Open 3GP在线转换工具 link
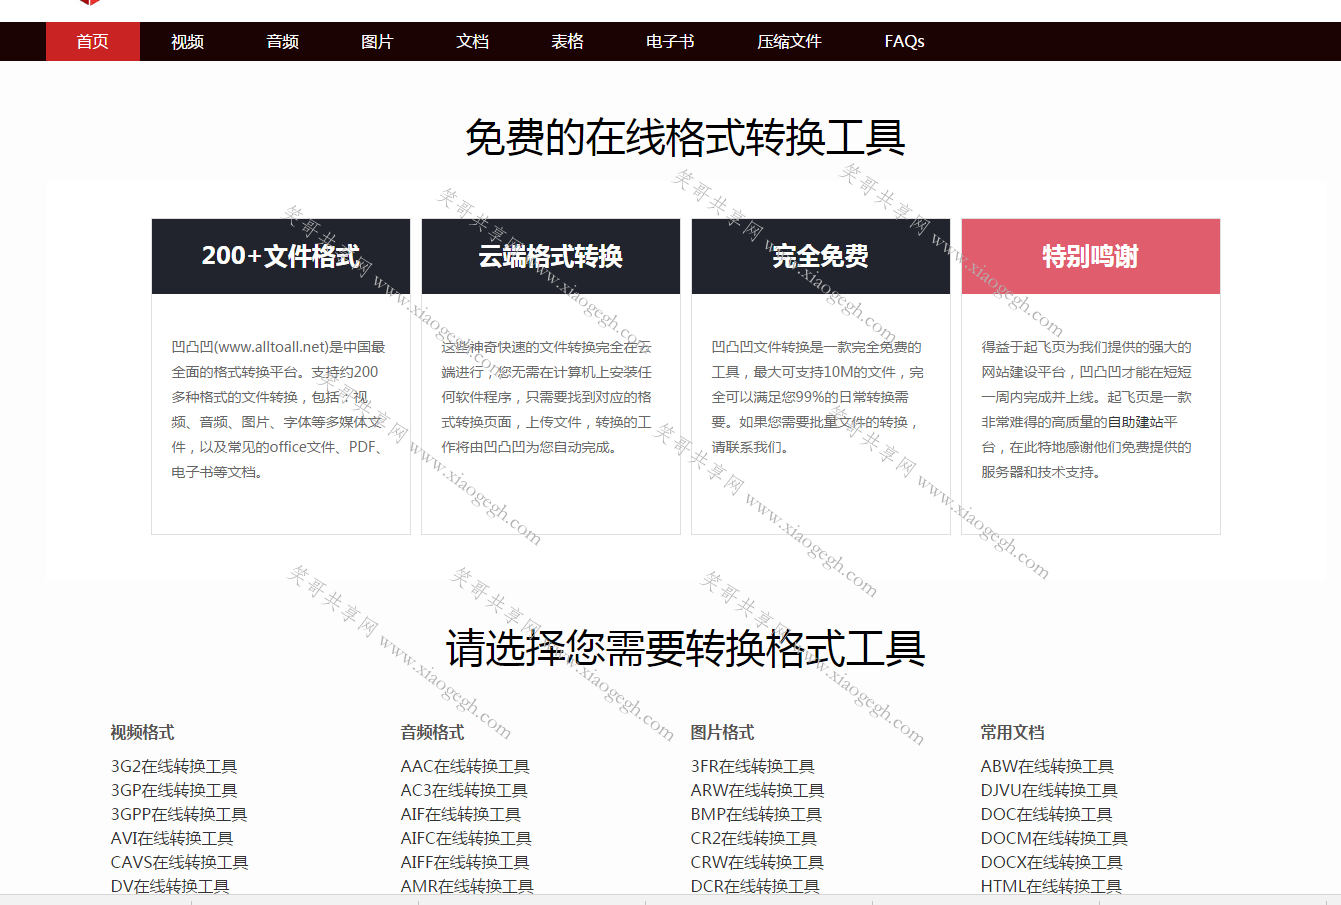 [x=174, y=790]
